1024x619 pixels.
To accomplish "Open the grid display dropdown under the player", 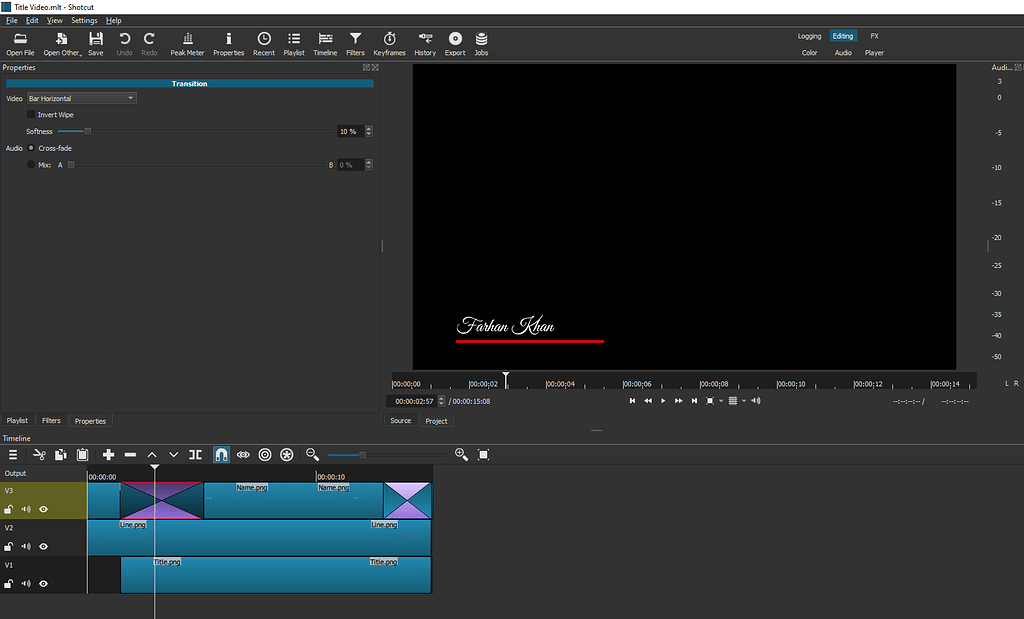I will coord(737,401).
